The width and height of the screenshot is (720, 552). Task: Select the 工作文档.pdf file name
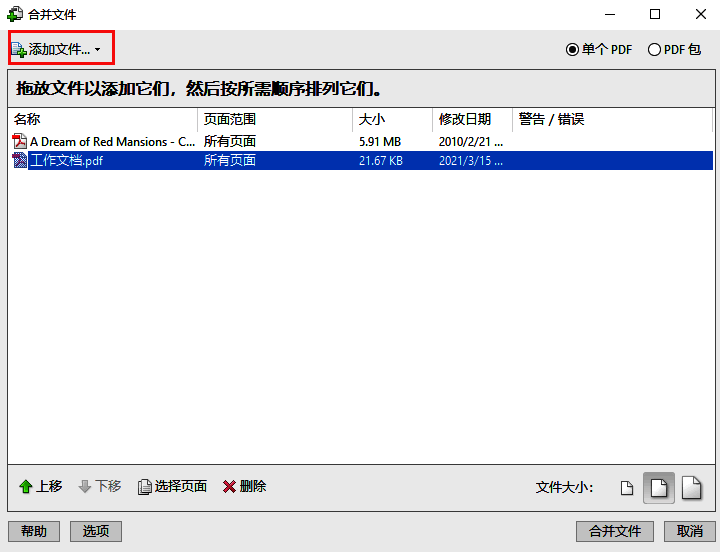point(67,161)
